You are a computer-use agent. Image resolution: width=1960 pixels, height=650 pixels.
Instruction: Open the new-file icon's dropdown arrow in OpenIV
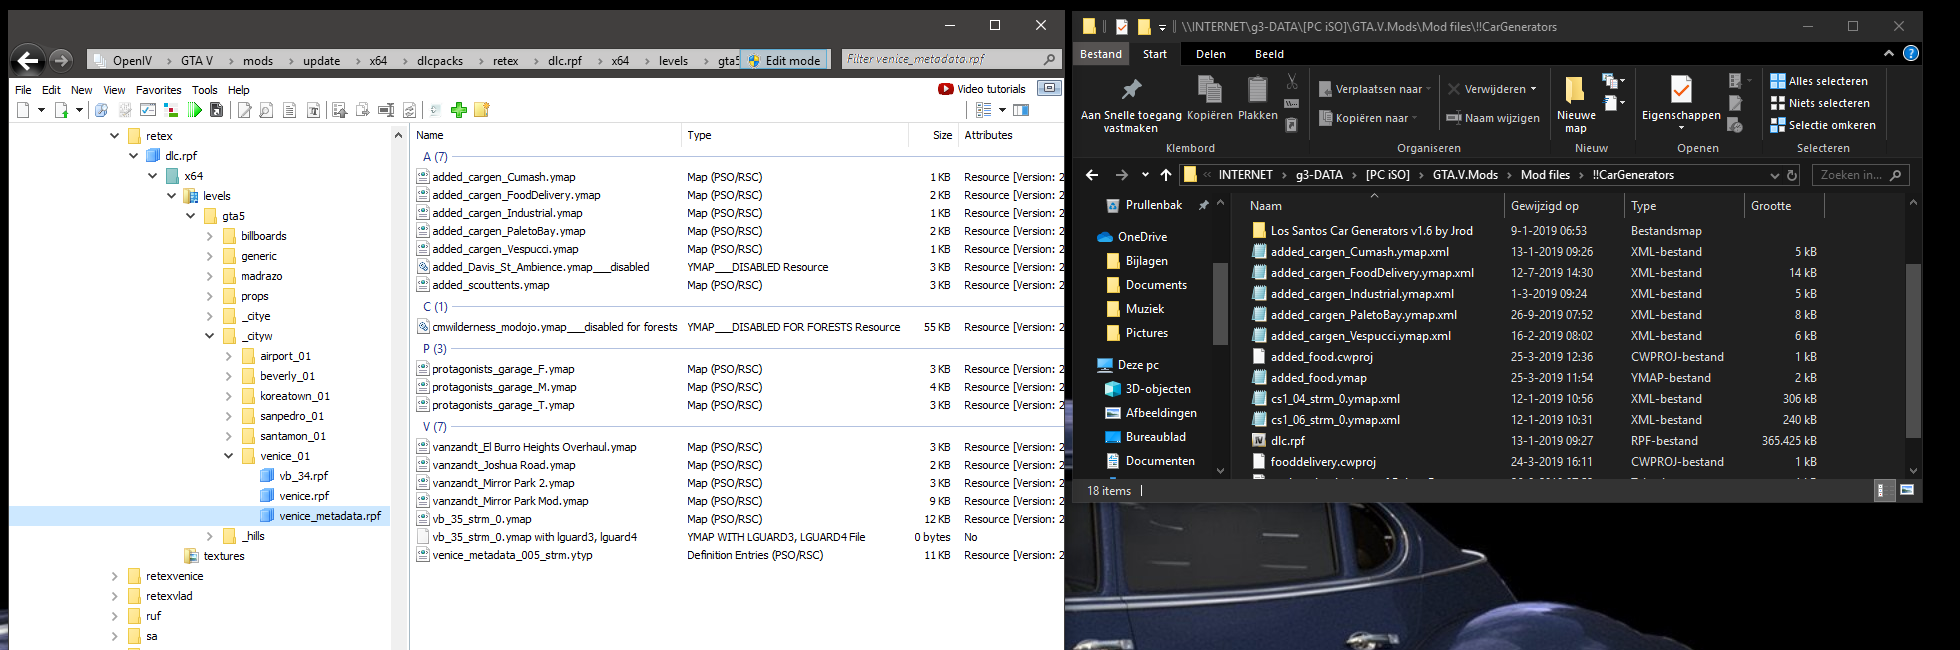[x=41, y=110]
